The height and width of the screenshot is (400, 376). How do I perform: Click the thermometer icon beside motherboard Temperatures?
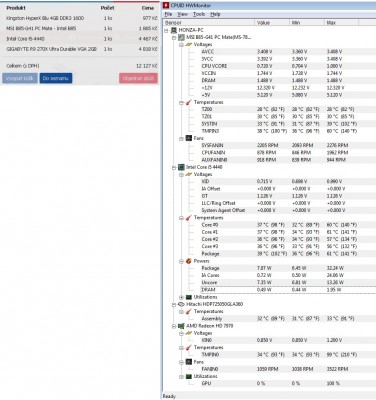pyautogui.click(x=189, y=102)
